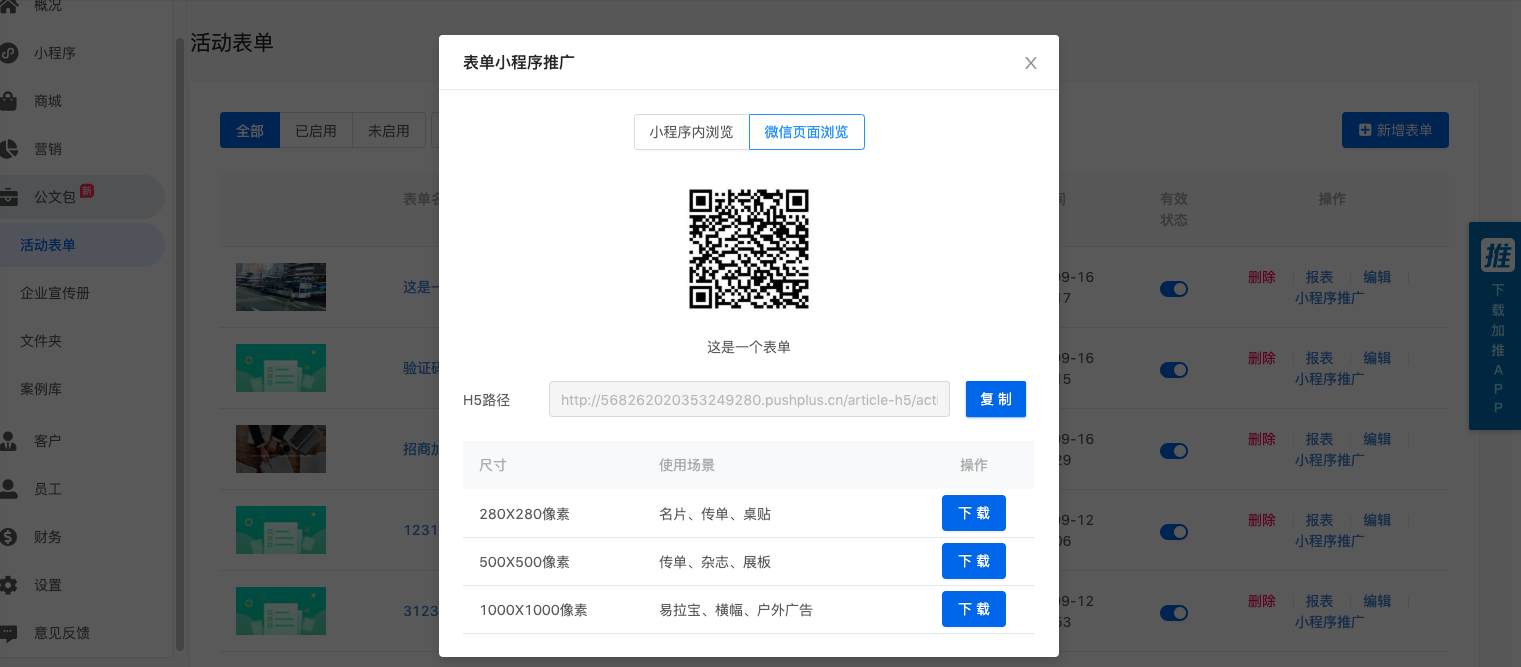The height and width of the screenshot is (667, 1521).
Task: Click the green thumbnail in second row
Action: [x=281, y=368]
